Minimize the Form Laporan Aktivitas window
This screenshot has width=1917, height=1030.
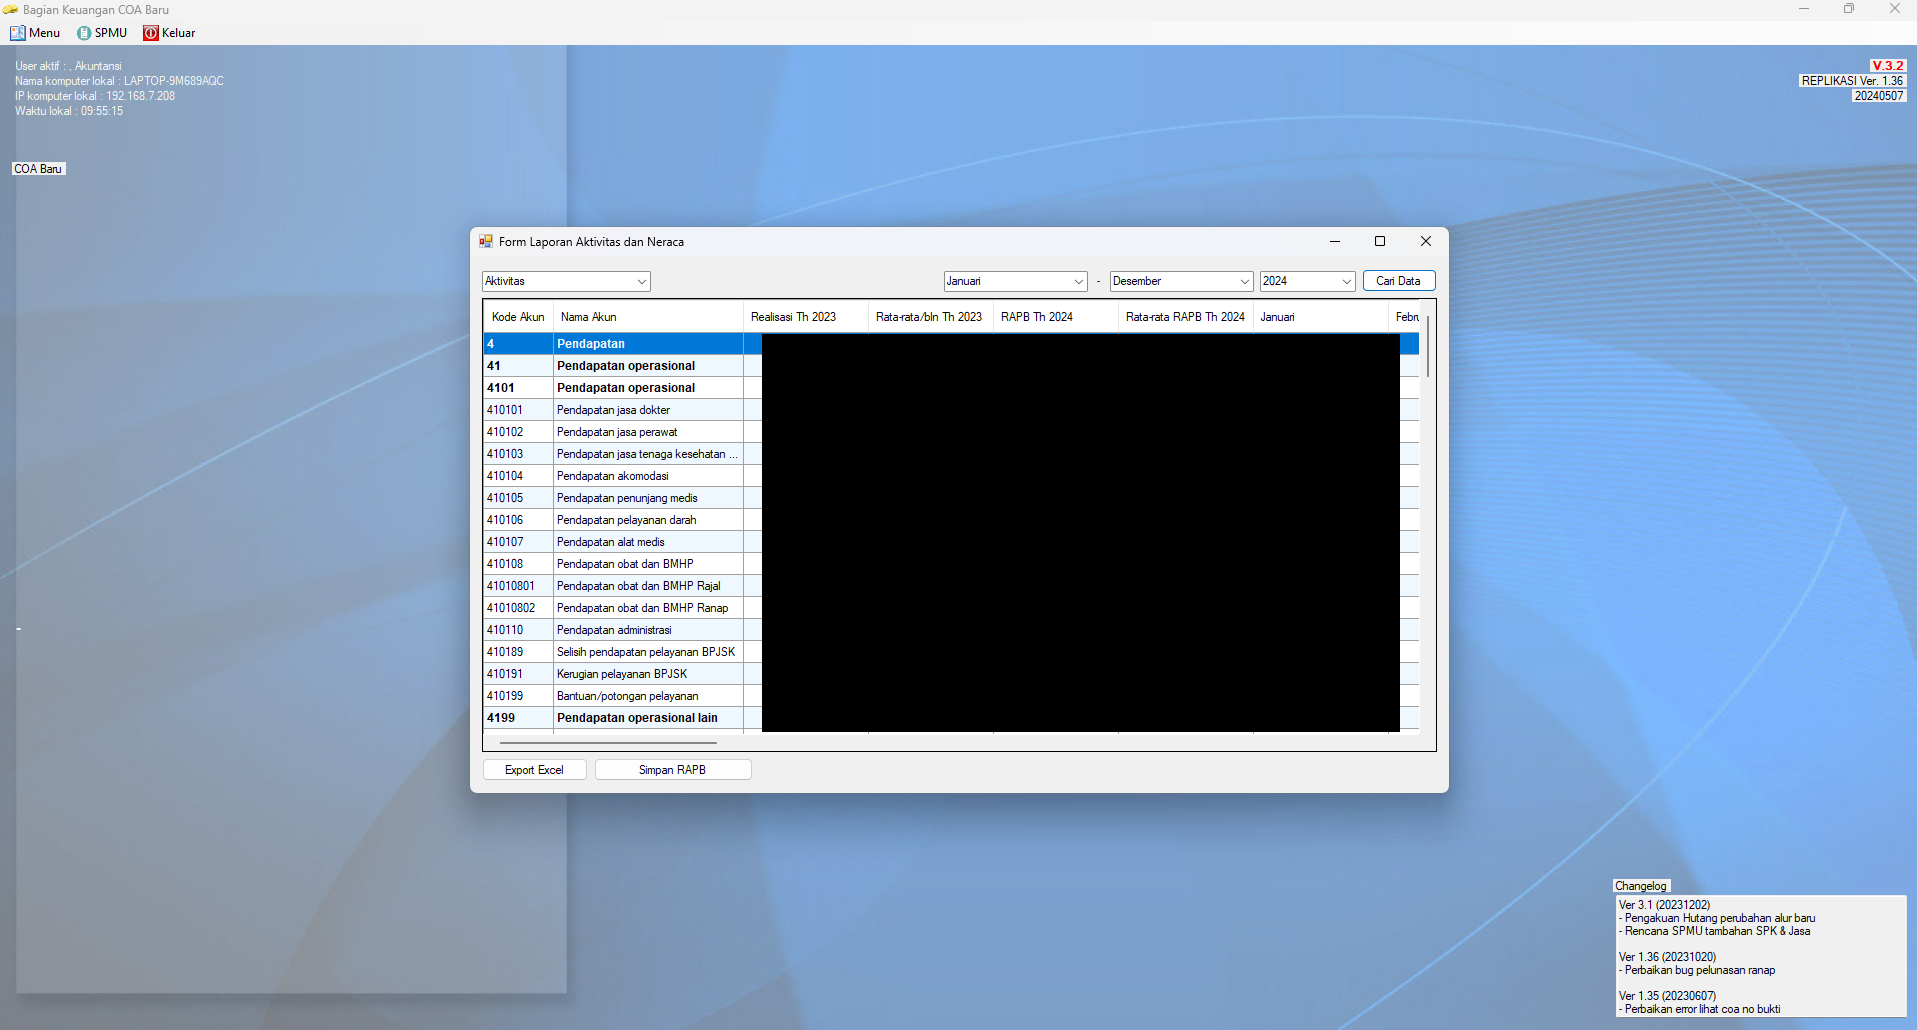(1335, 241)
